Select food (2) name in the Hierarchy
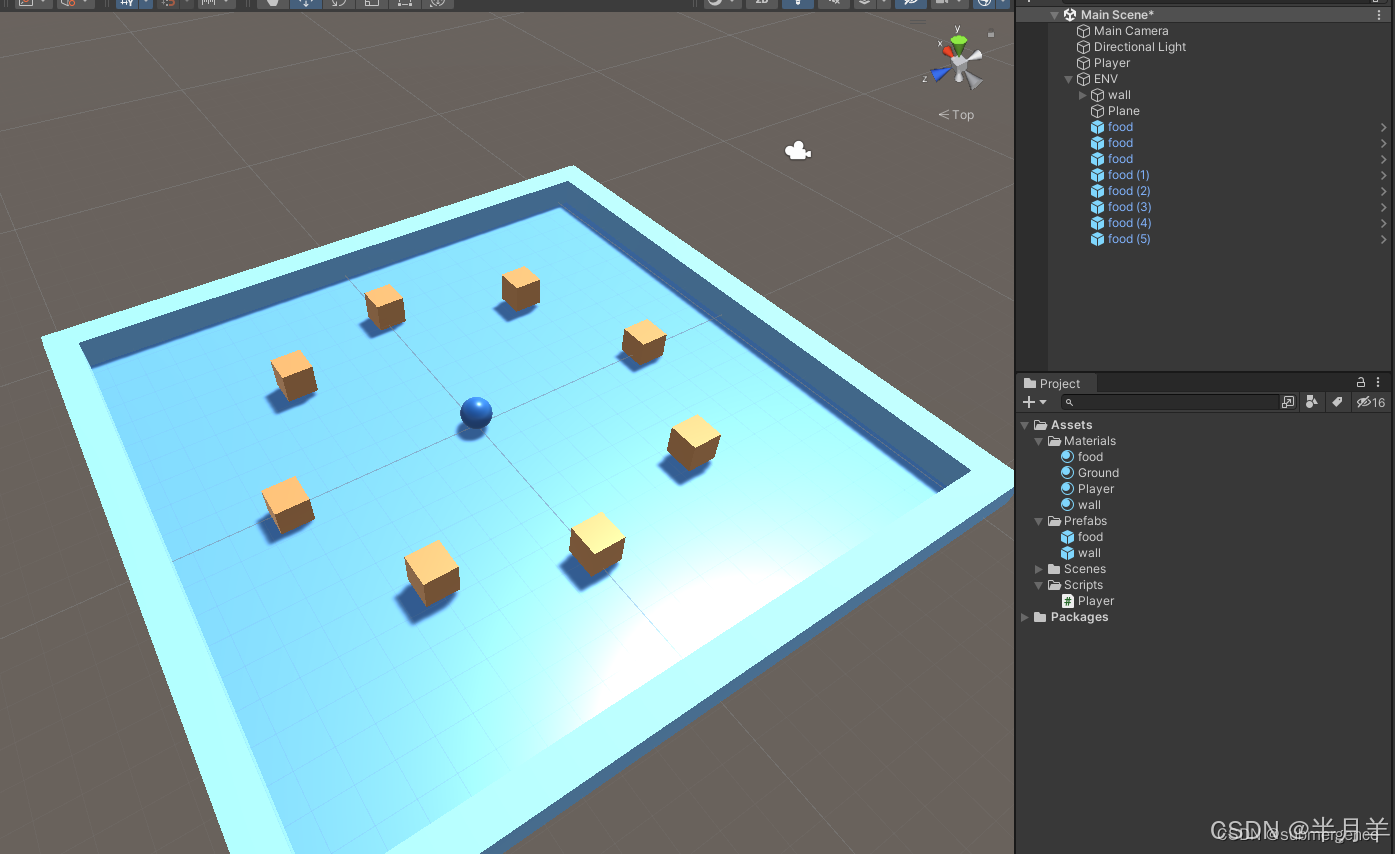Screen dimensions: 1395x854 click(x=1129, y=191)
